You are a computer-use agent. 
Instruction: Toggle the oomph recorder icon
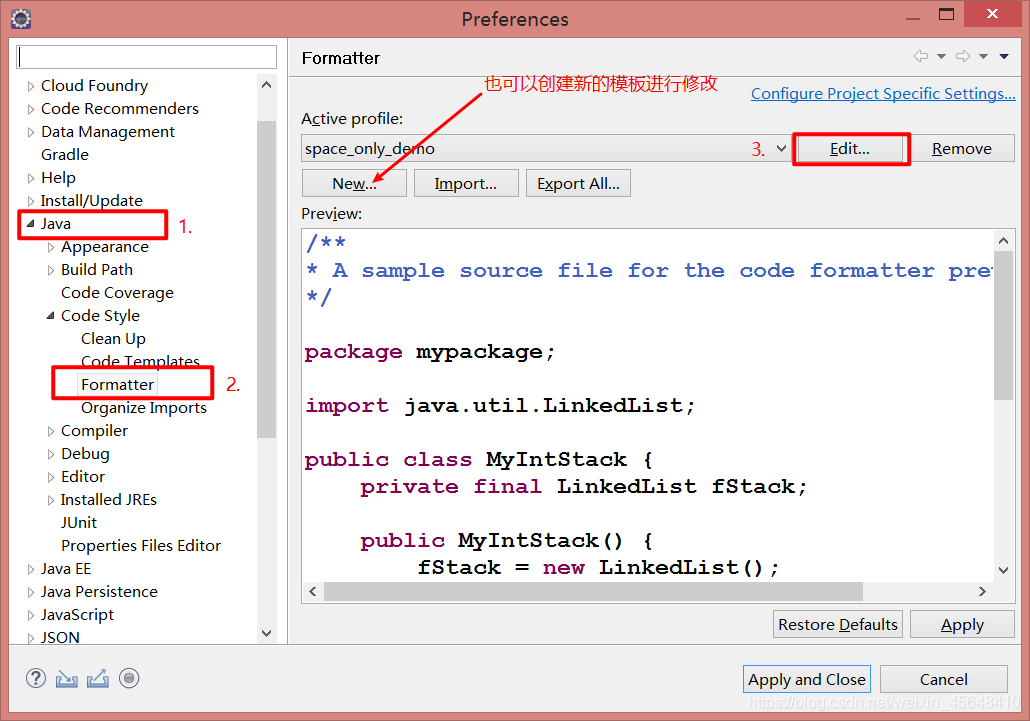click(129, 678)
